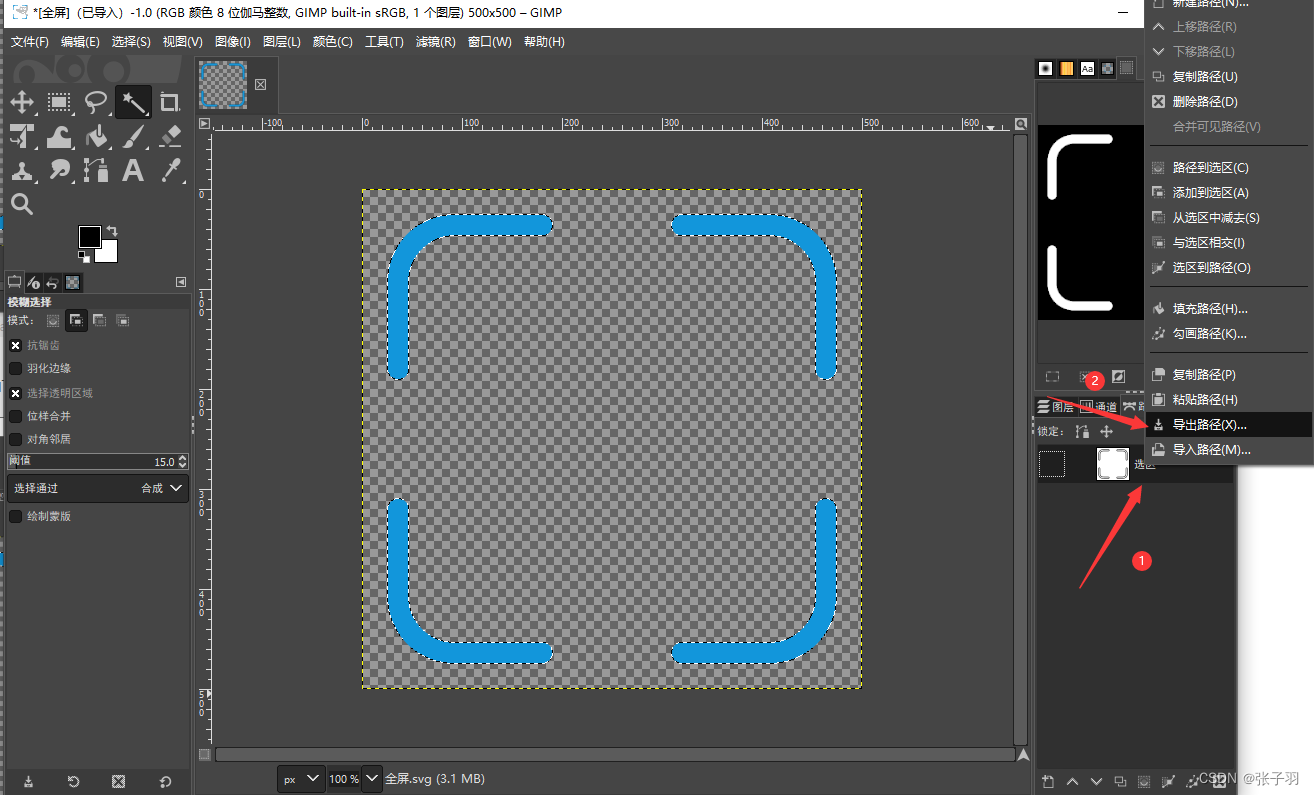
Task: Open tool options panel configuration menu
Action: pos(181,282)
